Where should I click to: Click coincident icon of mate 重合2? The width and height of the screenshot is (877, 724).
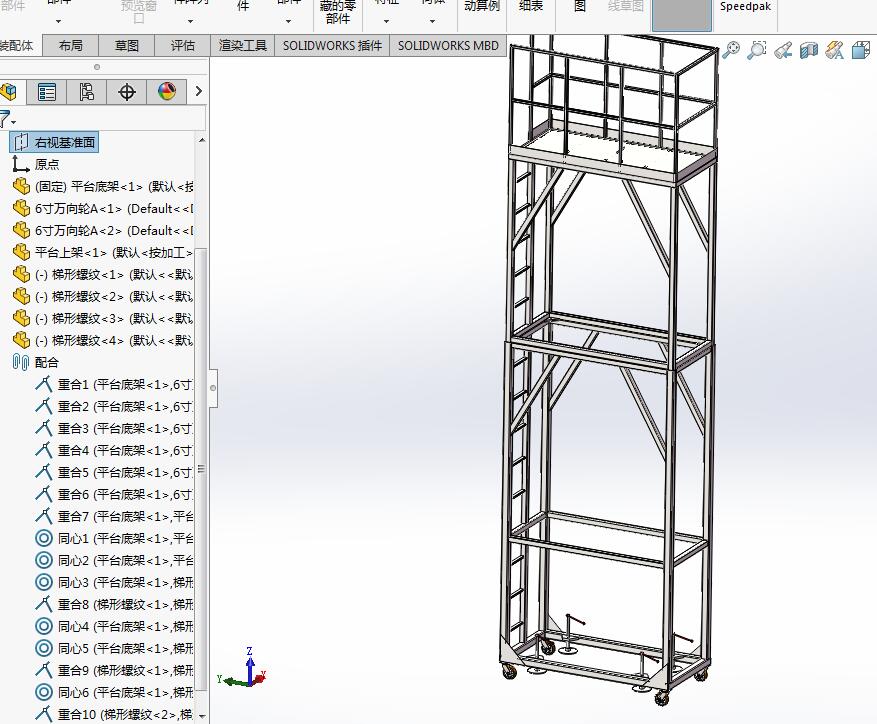pos(44,406)
